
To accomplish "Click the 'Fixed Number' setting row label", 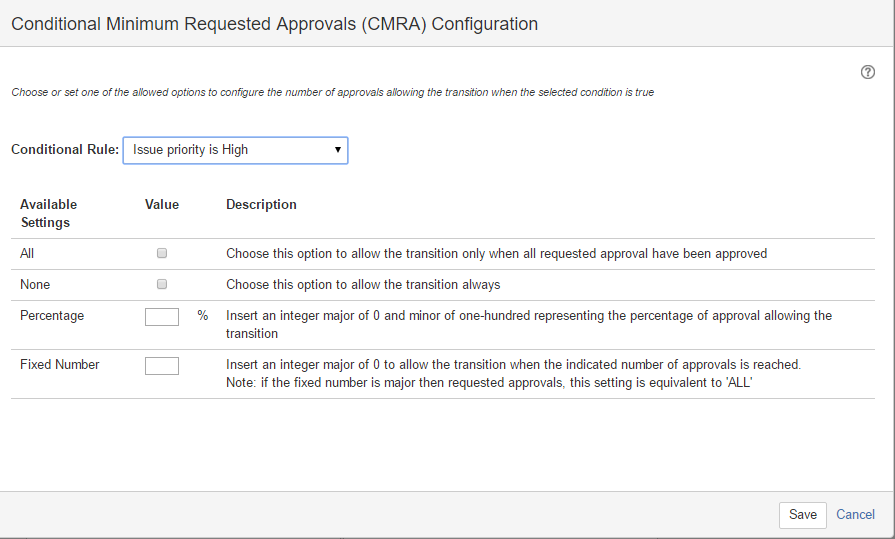I will 60,365.
